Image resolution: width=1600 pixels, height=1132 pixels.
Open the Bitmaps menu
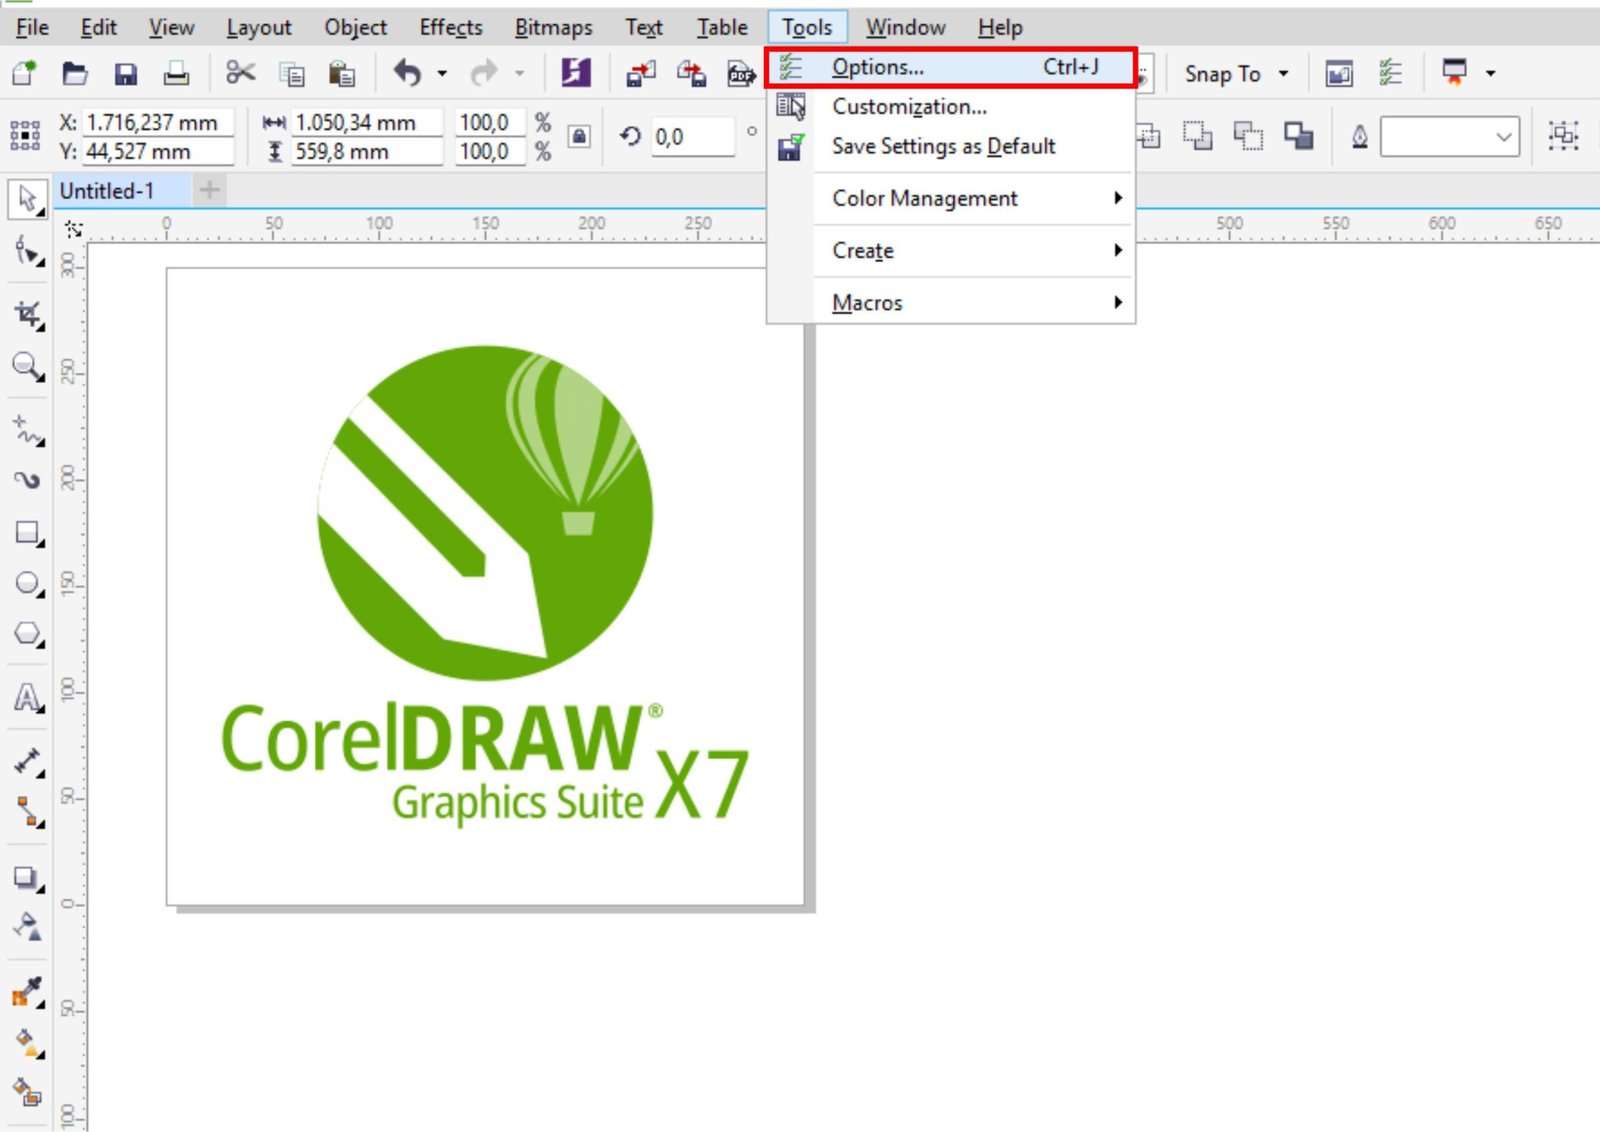pos(553,27)
